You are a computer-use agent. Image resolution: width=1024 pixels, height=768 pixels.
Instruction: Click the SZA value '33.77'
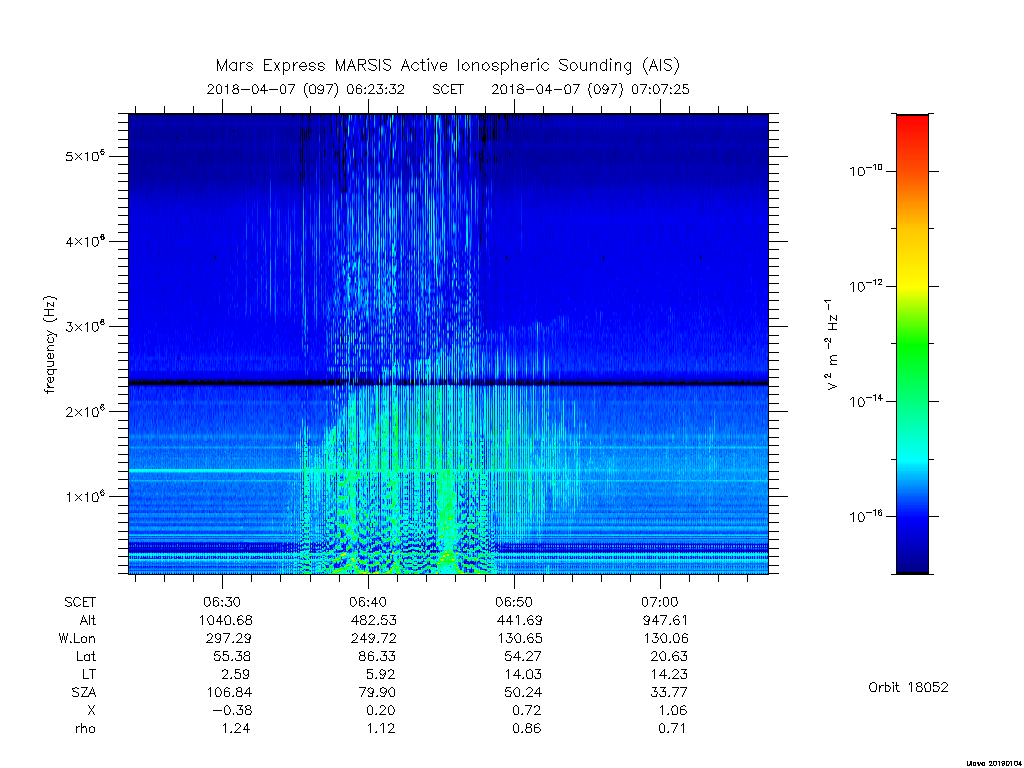[669, 692]
